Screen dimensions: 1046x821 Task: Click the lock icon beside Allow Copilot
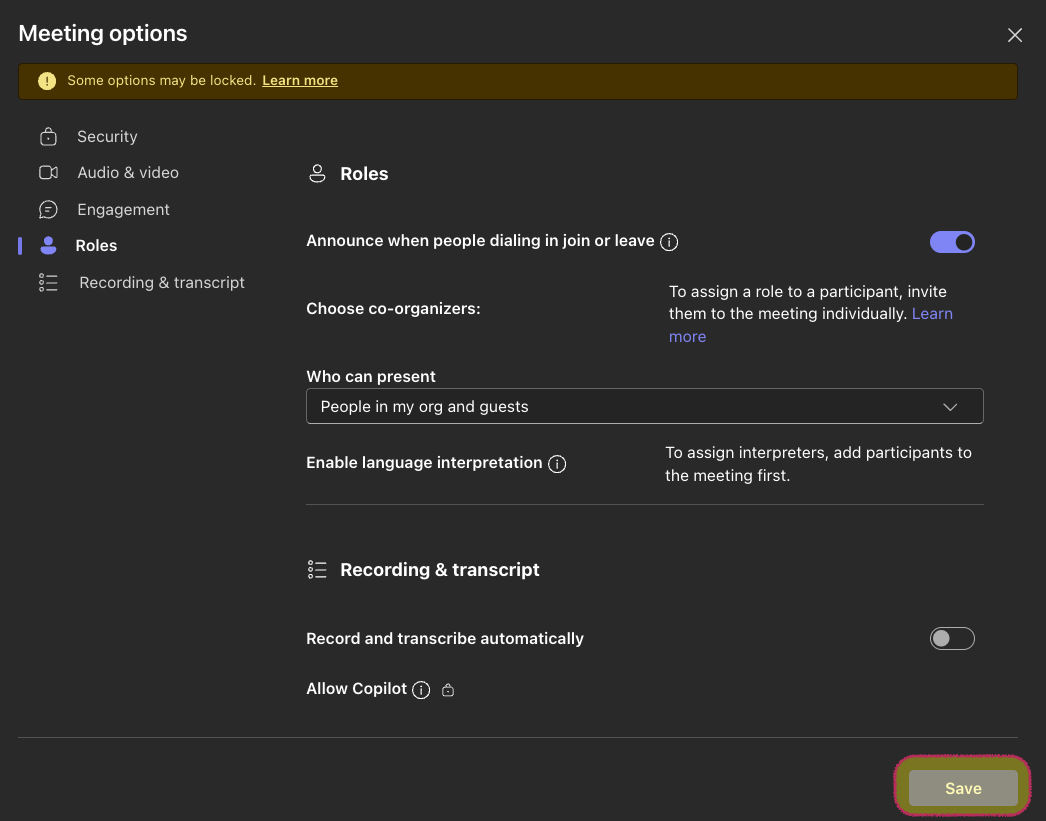pos(448,690)
